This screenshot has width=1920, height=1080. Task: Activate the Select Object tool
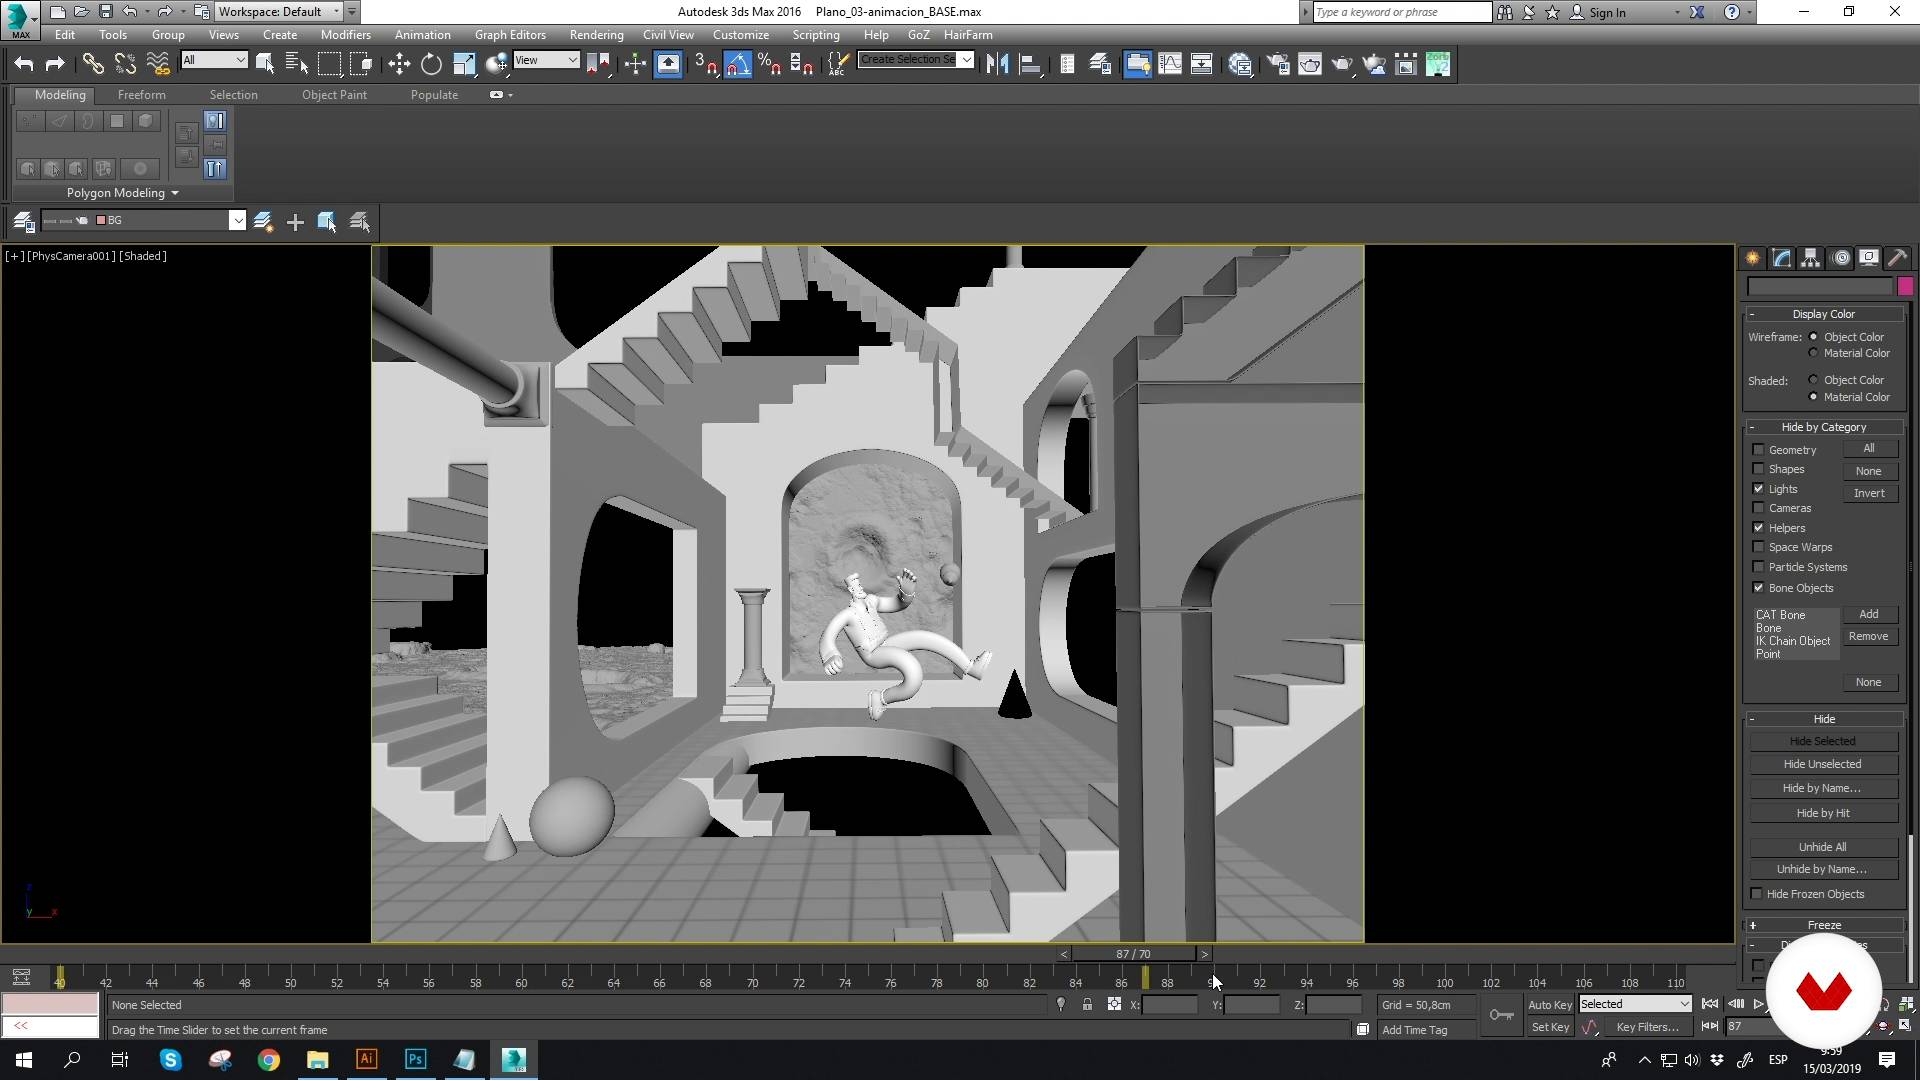265,64
